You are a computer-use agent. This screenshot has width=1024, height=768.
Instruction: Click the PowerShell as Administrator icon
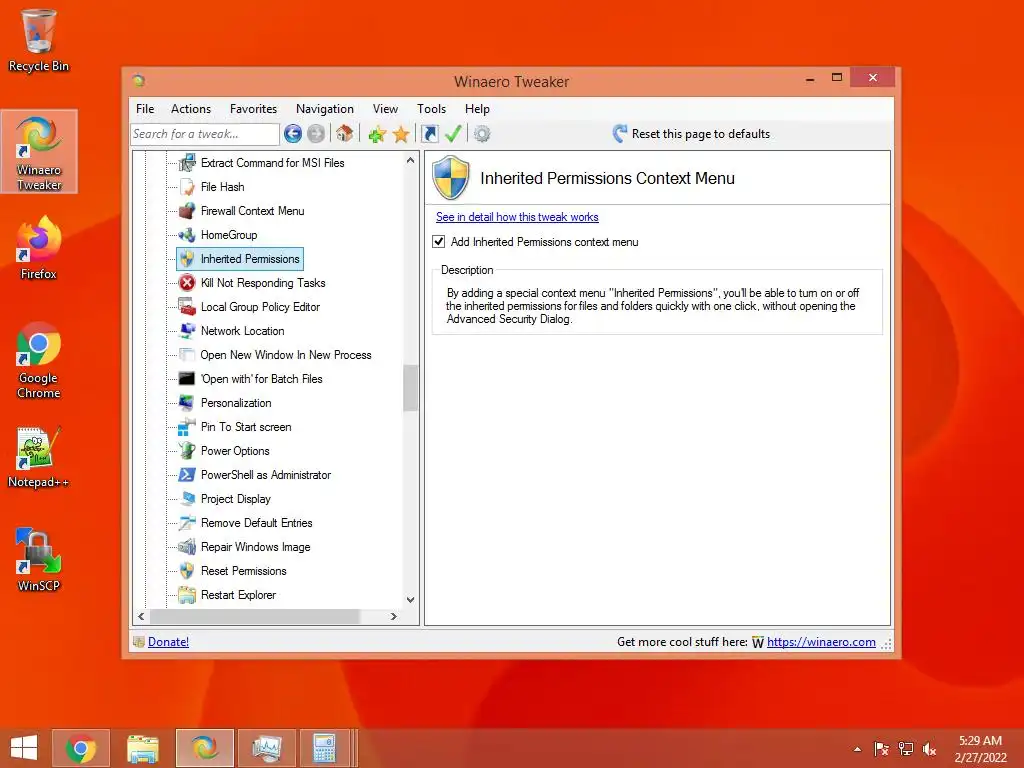point(187,475)
